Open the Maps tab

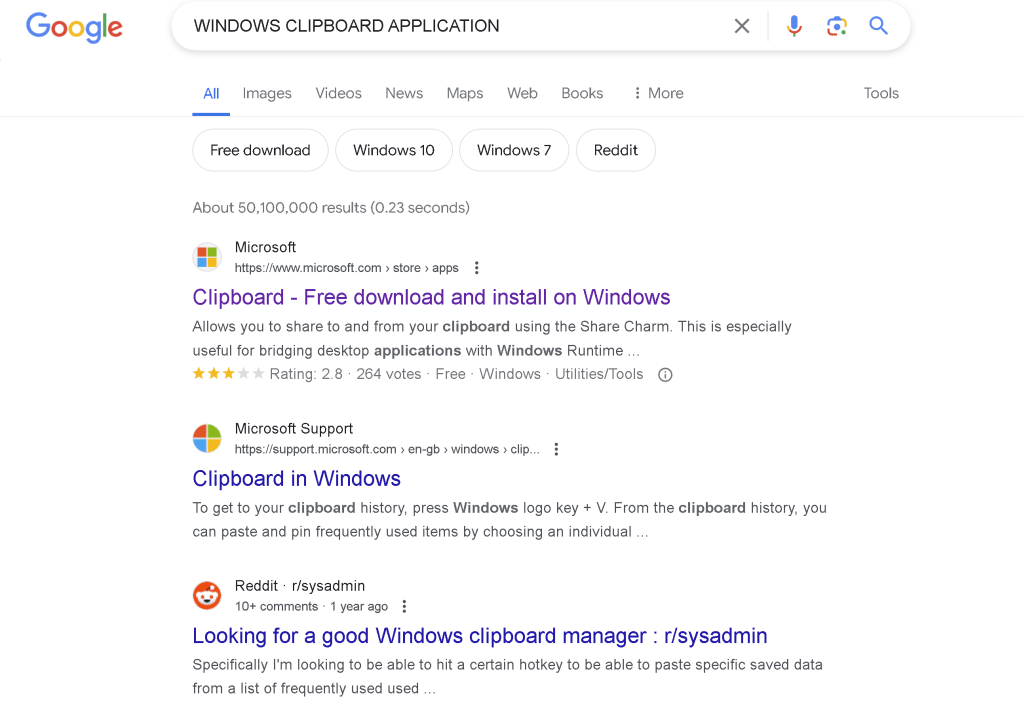coord(465,93)
